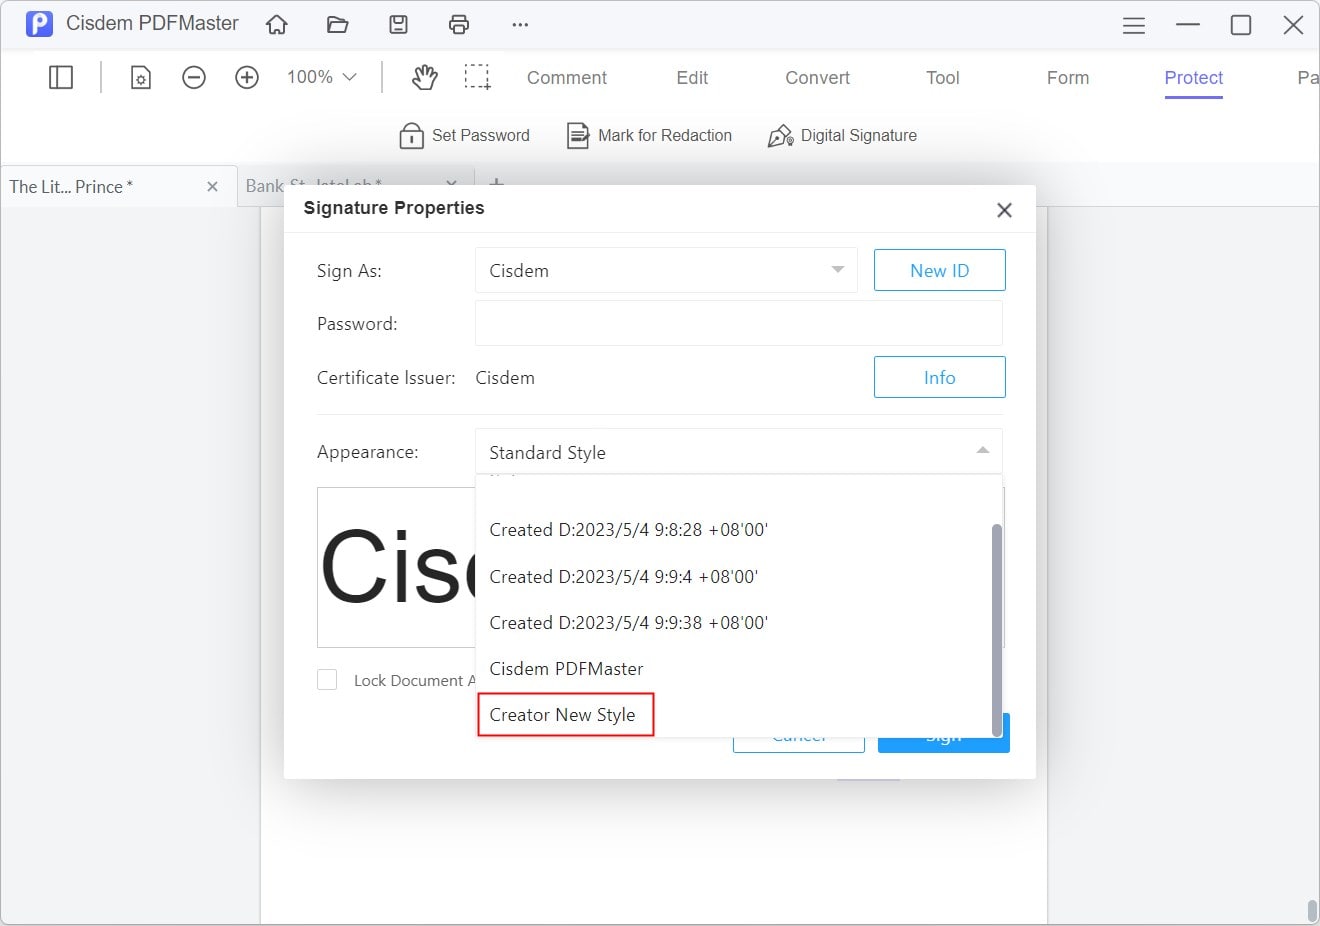Open the Digital Signature tool
The image size is (1320, 926).
(842, 136)
